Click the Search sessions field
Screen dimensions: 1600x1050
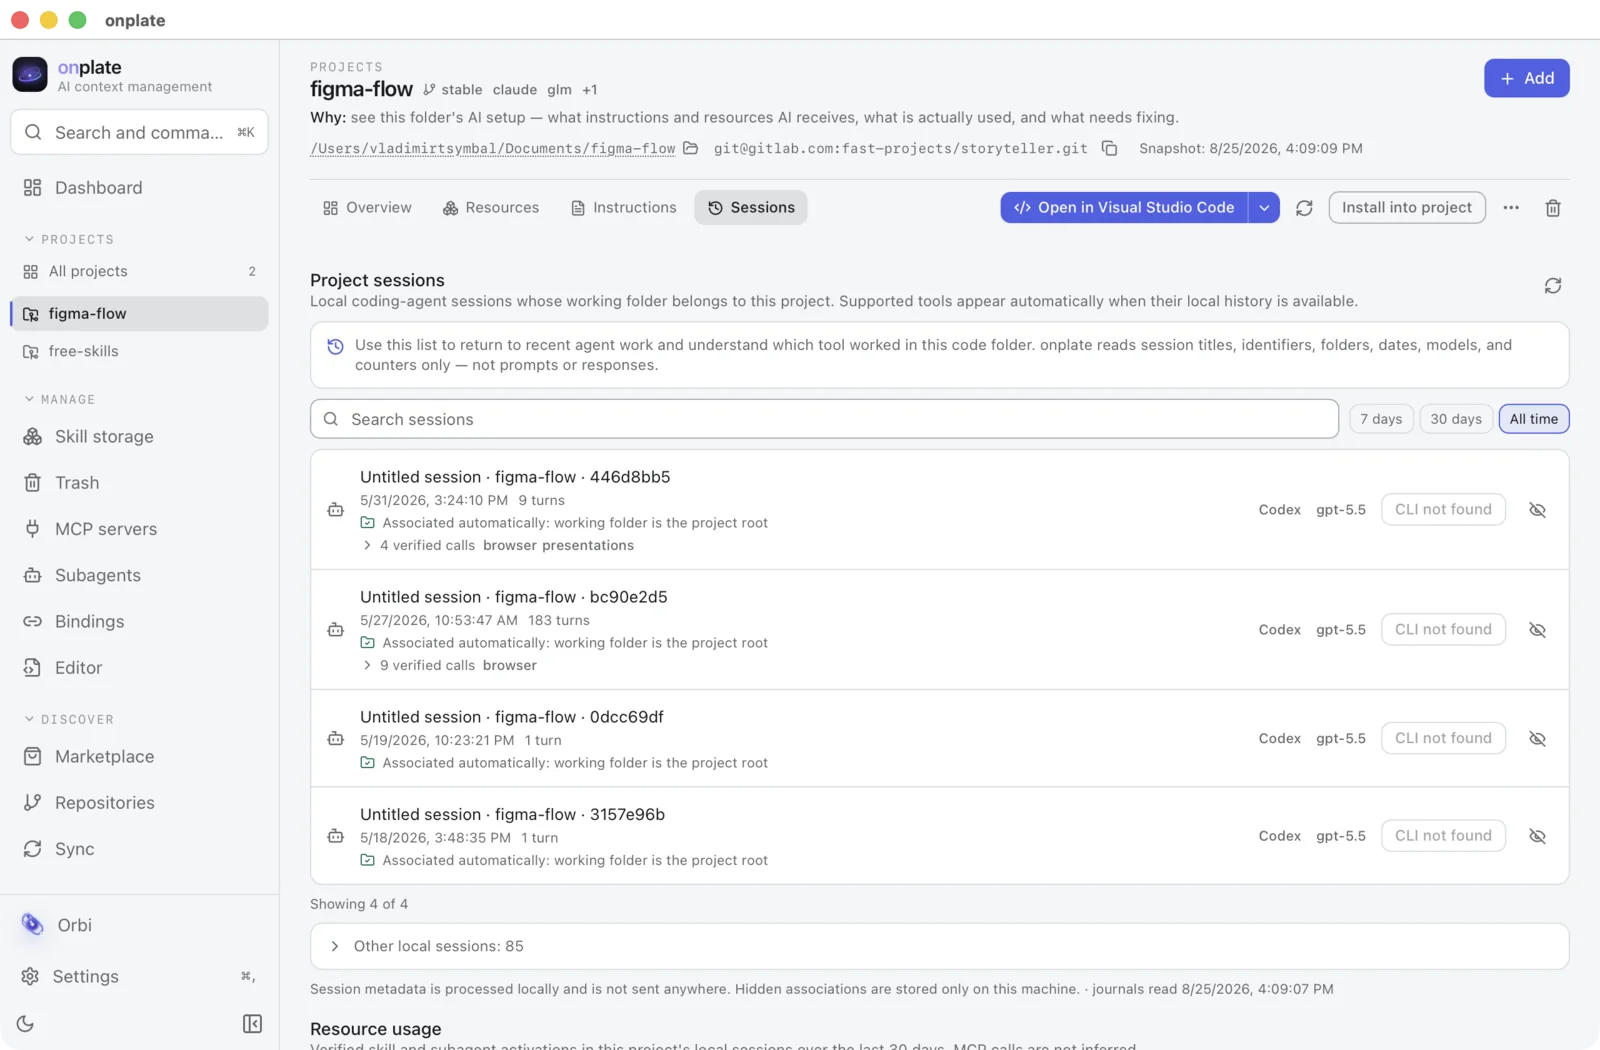click(824, 419)
